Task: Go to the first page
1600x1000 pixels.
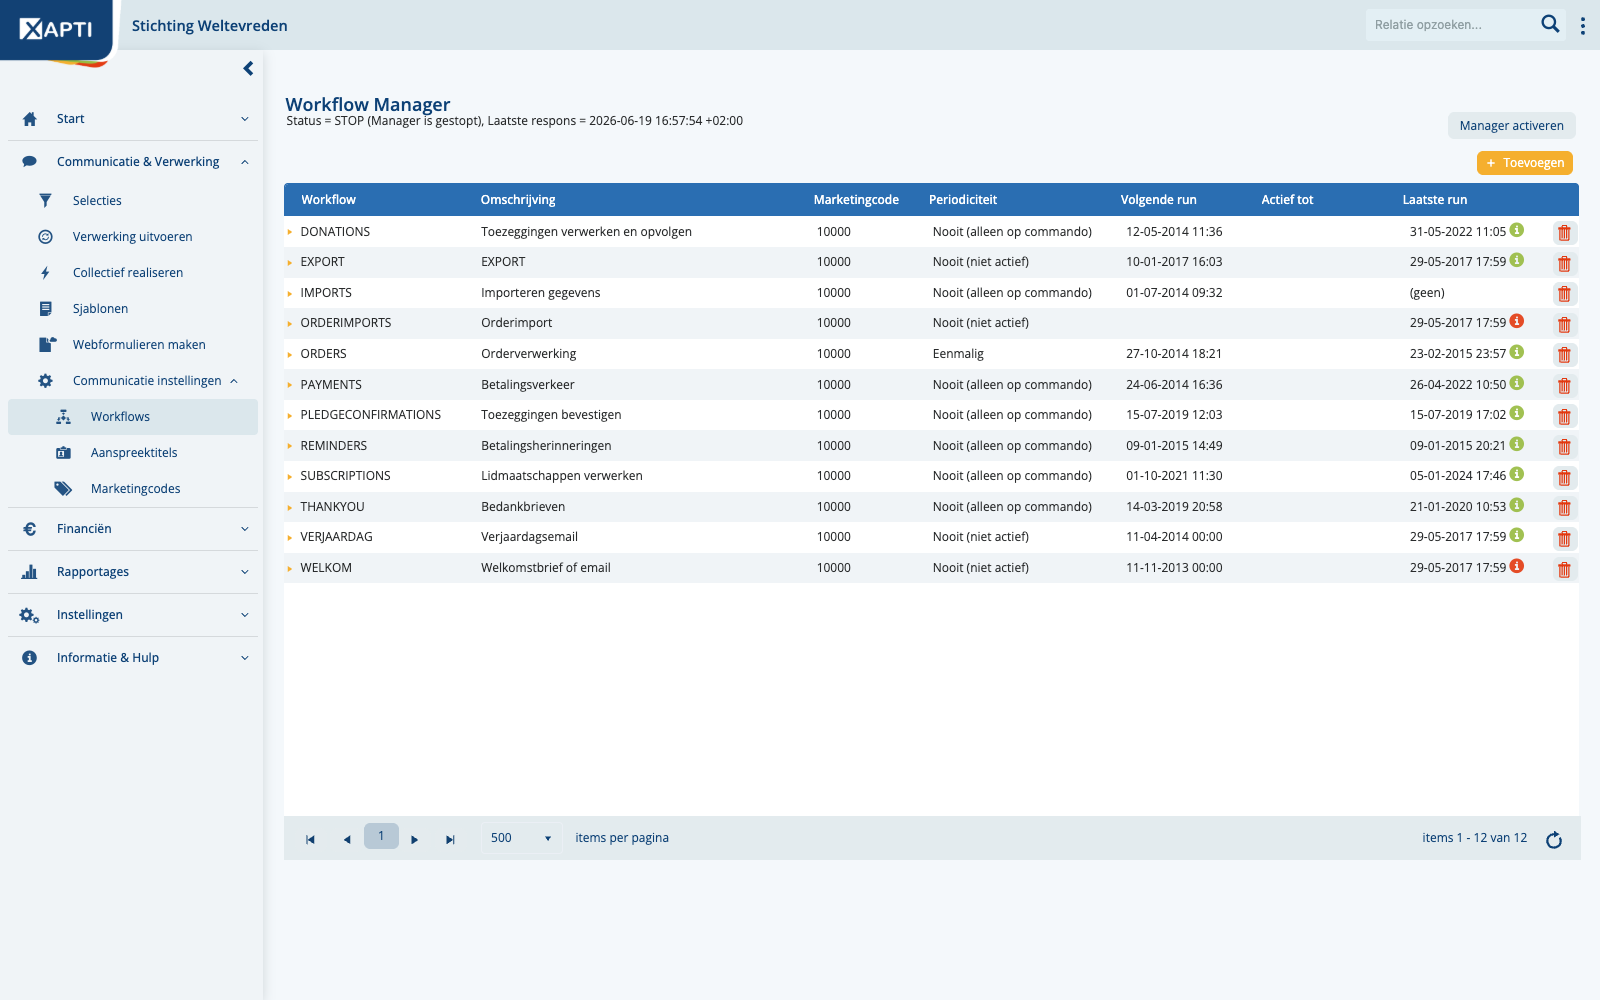Action: pos(310,839)
